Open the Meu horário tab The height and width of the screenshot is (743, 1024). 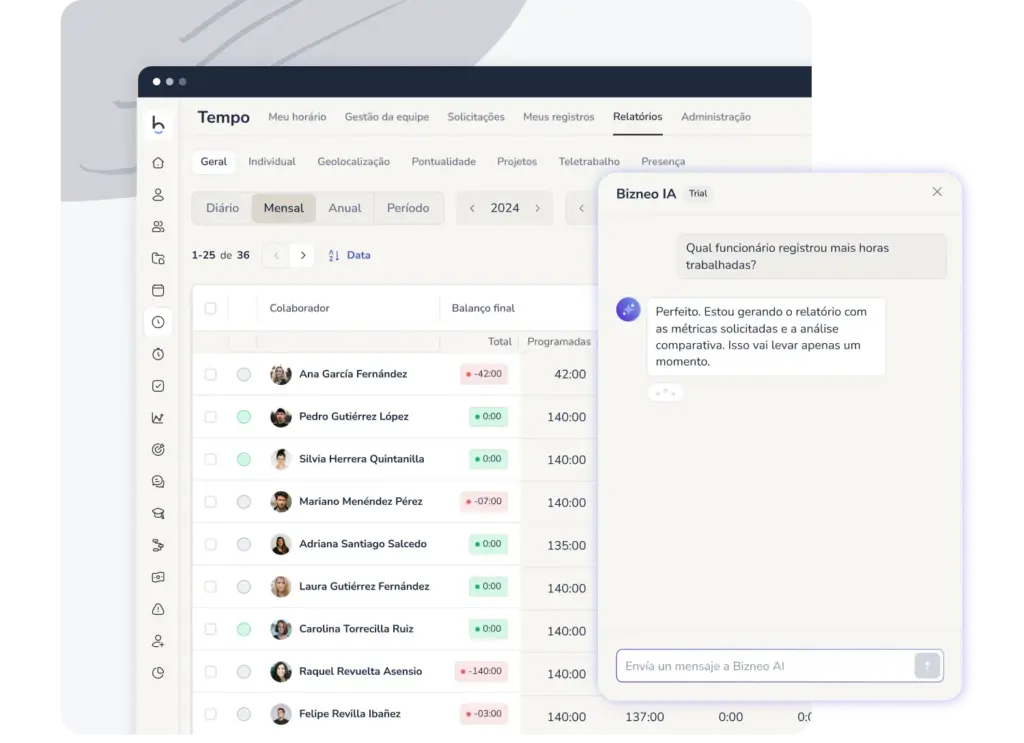[297, 117]
